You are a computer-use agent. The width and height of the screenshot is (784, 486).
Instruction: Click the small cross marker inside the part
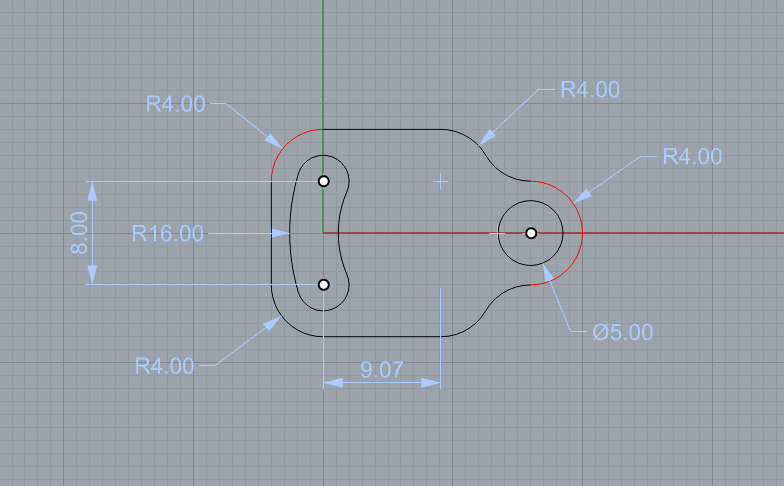coord(440,181)
